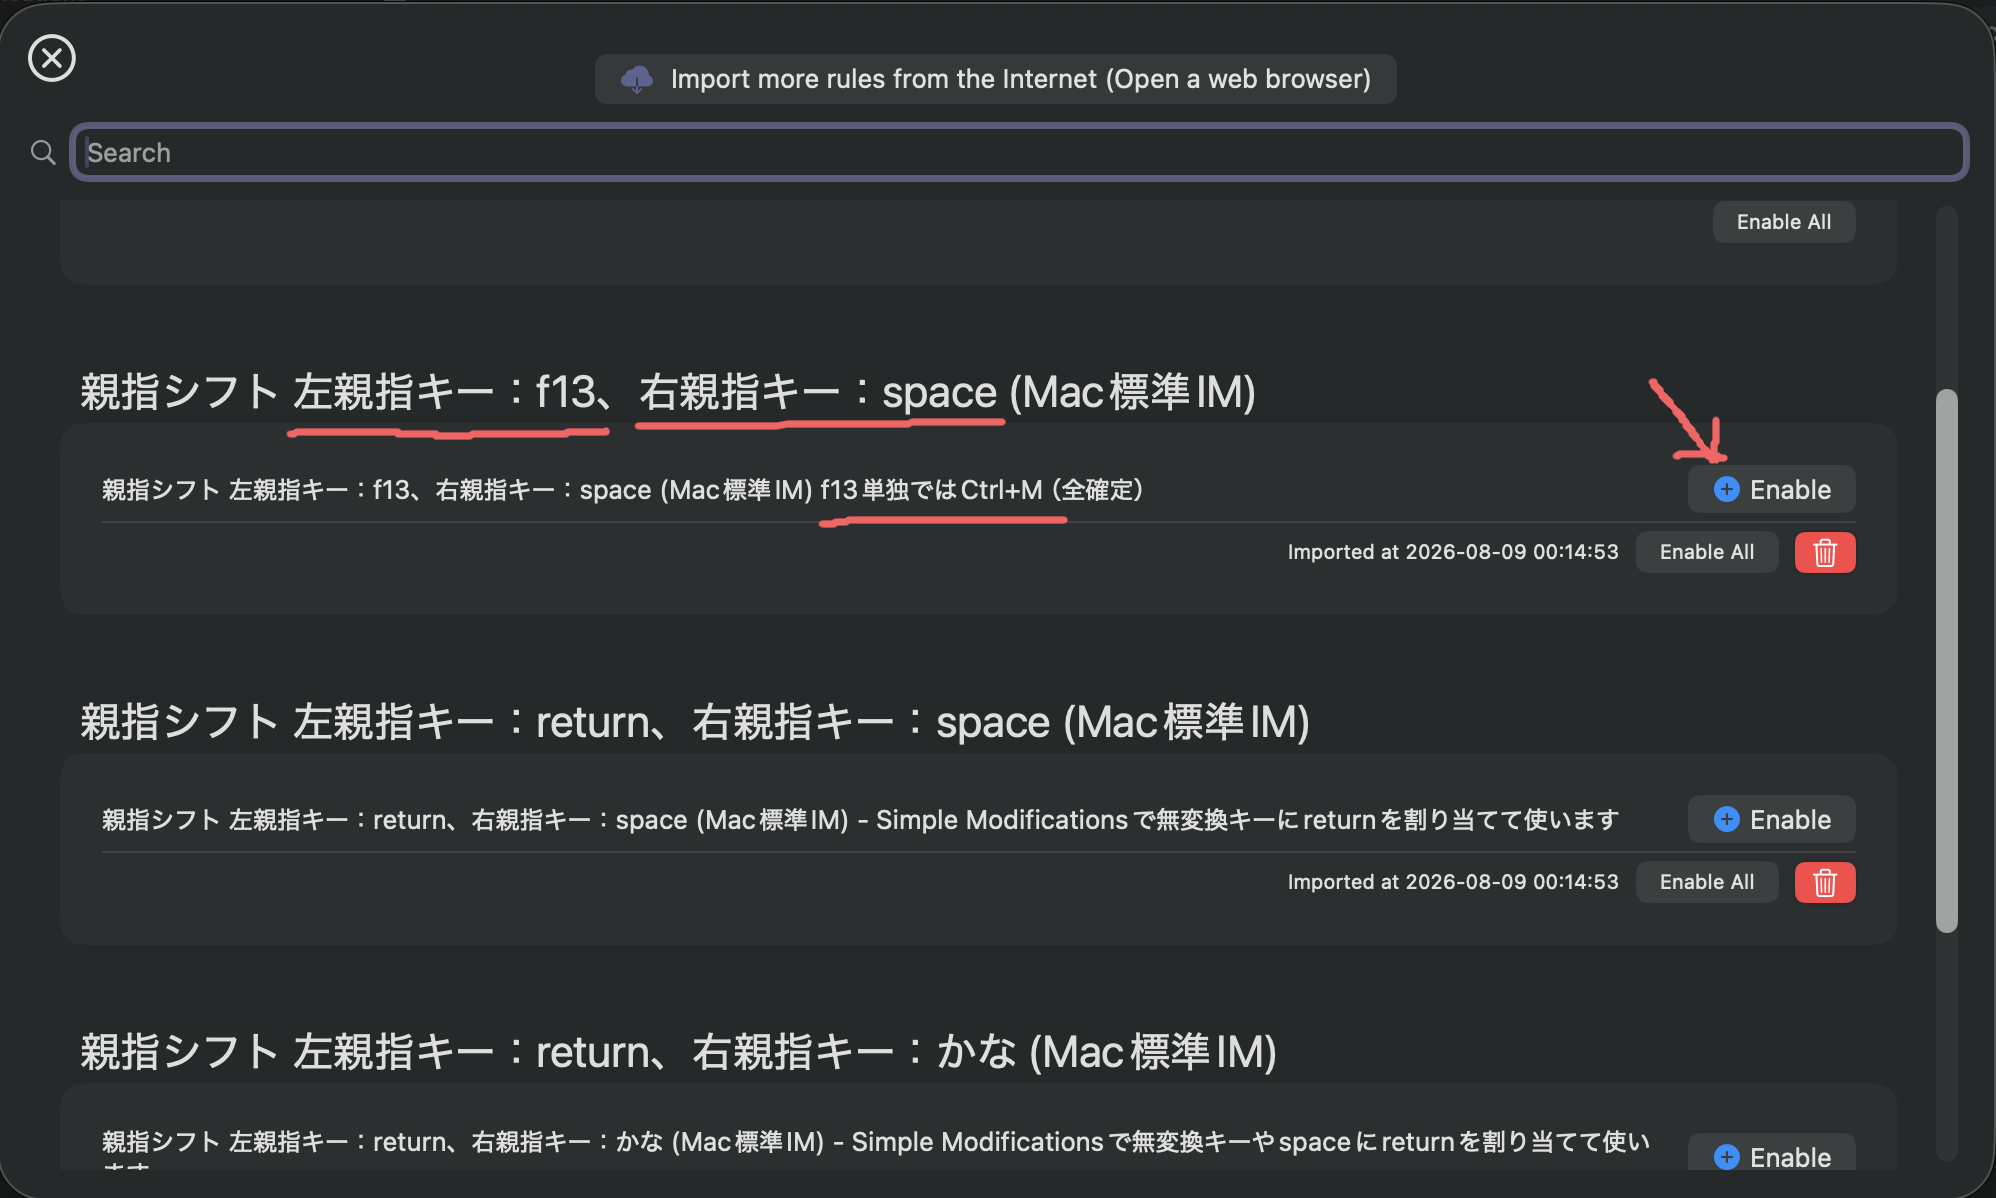Select heading 親指シフト 左親指キー：return、右親指キー：かな
Viewport: 1996px width, 1198px height.
[679, 1052]
